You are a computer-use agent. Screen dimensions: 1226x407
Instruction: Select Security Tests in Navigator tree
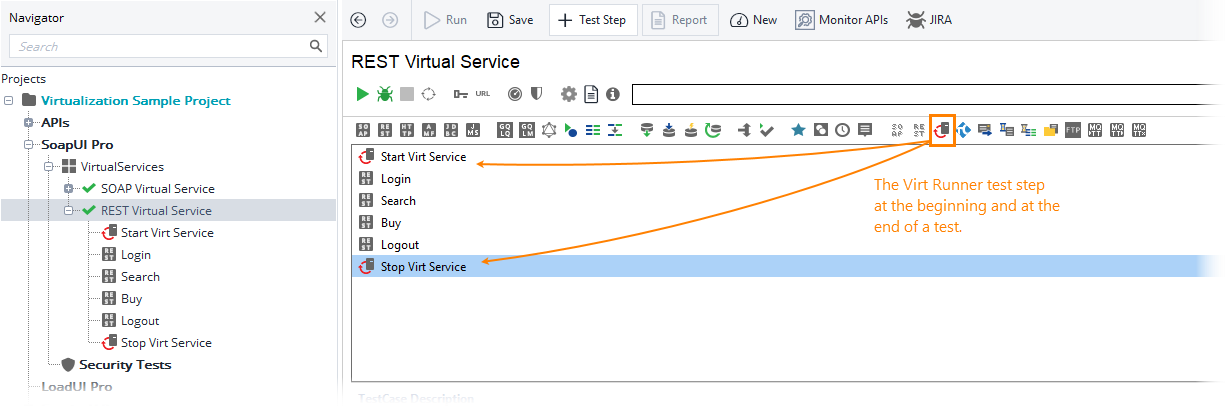(125, 365)
